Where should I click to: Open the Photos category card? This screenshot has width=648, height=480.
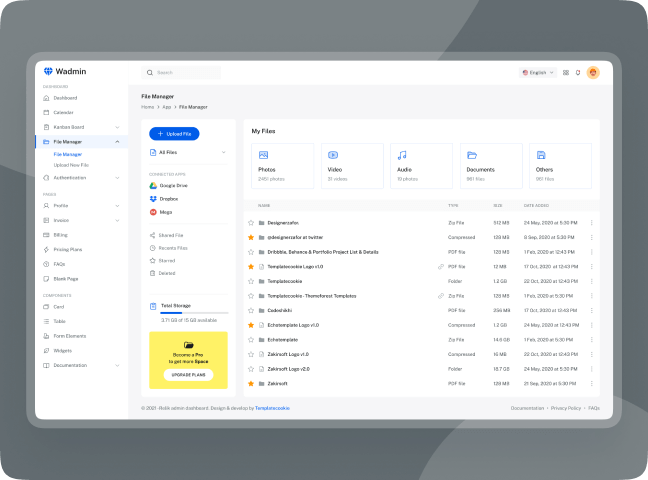coord(282,166)
